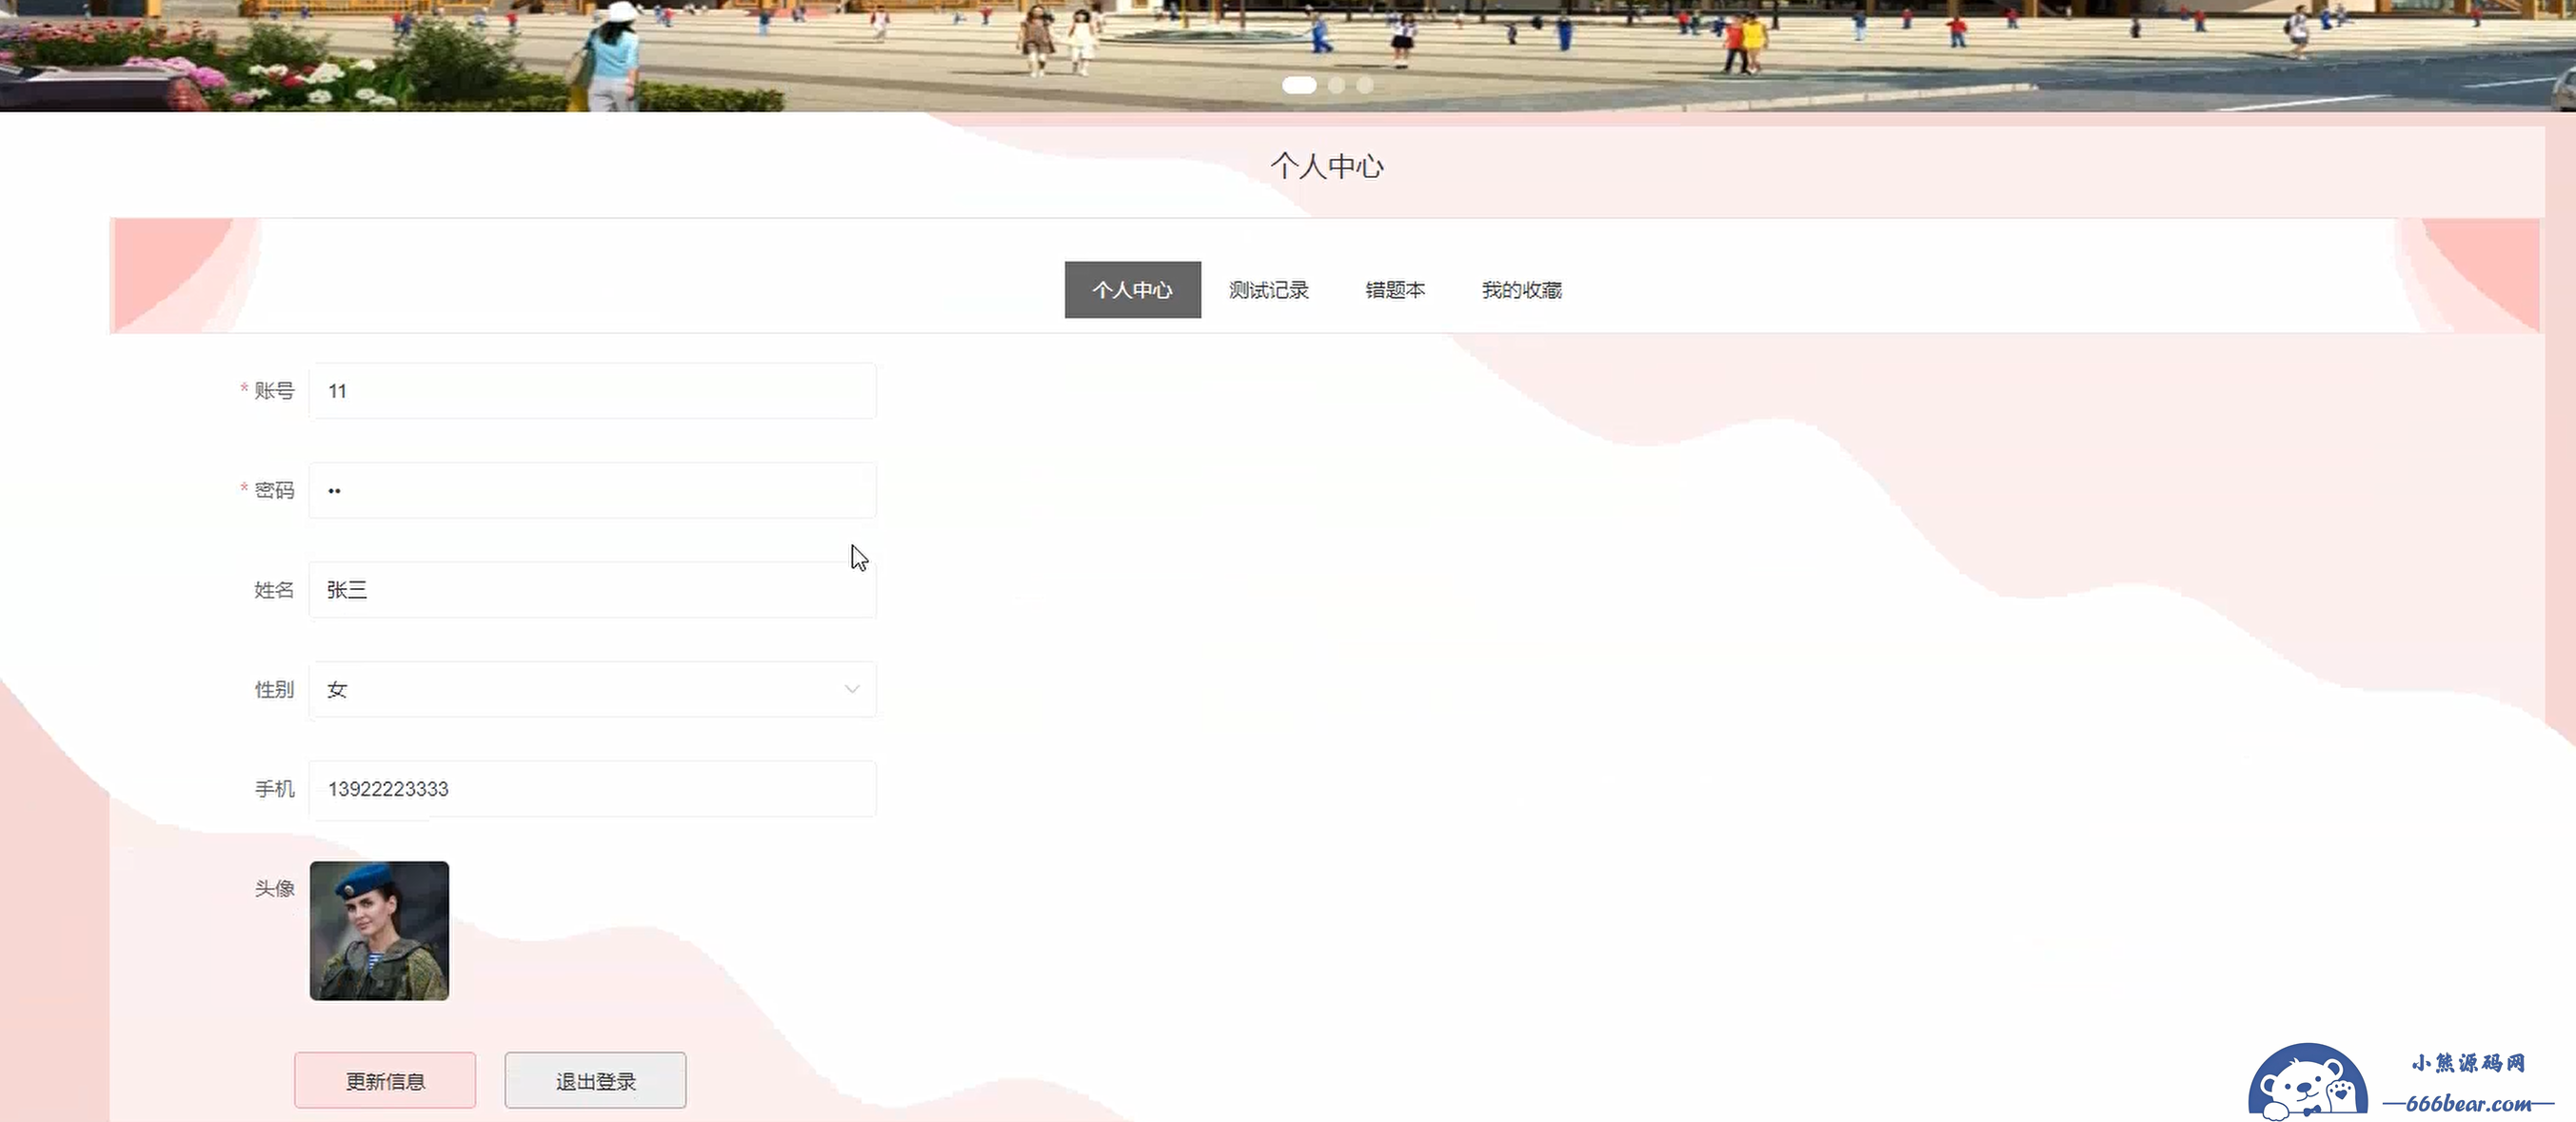Select the third carousel indicator dot
Image resolution: width=2576 pixels, height=1122 pixels.
click(1364, 85)
